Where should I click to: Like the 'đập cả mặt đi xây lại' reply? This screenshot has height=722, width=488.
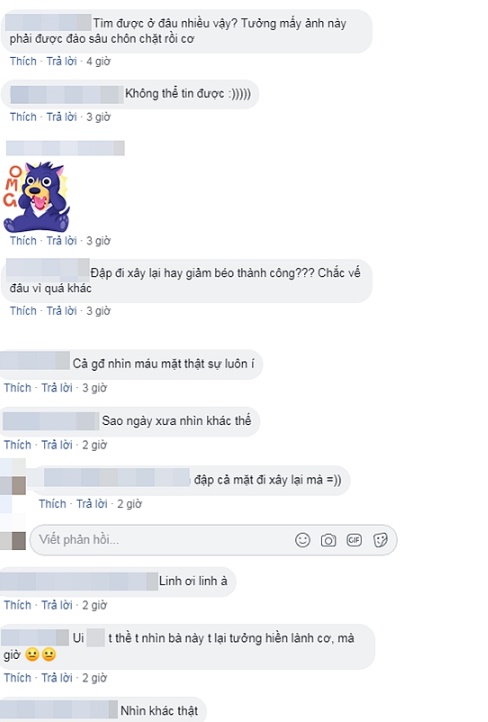[52, 504]
